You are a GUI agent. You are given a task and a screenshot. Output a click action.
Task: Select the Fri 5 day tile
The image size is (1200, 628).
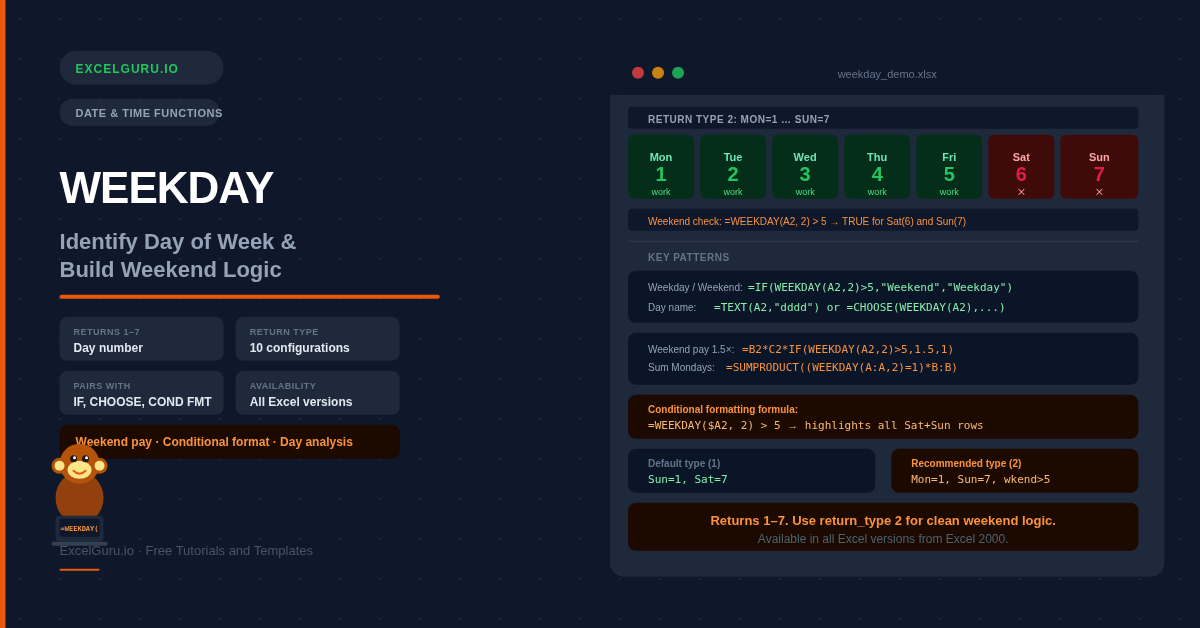point(949,167)
